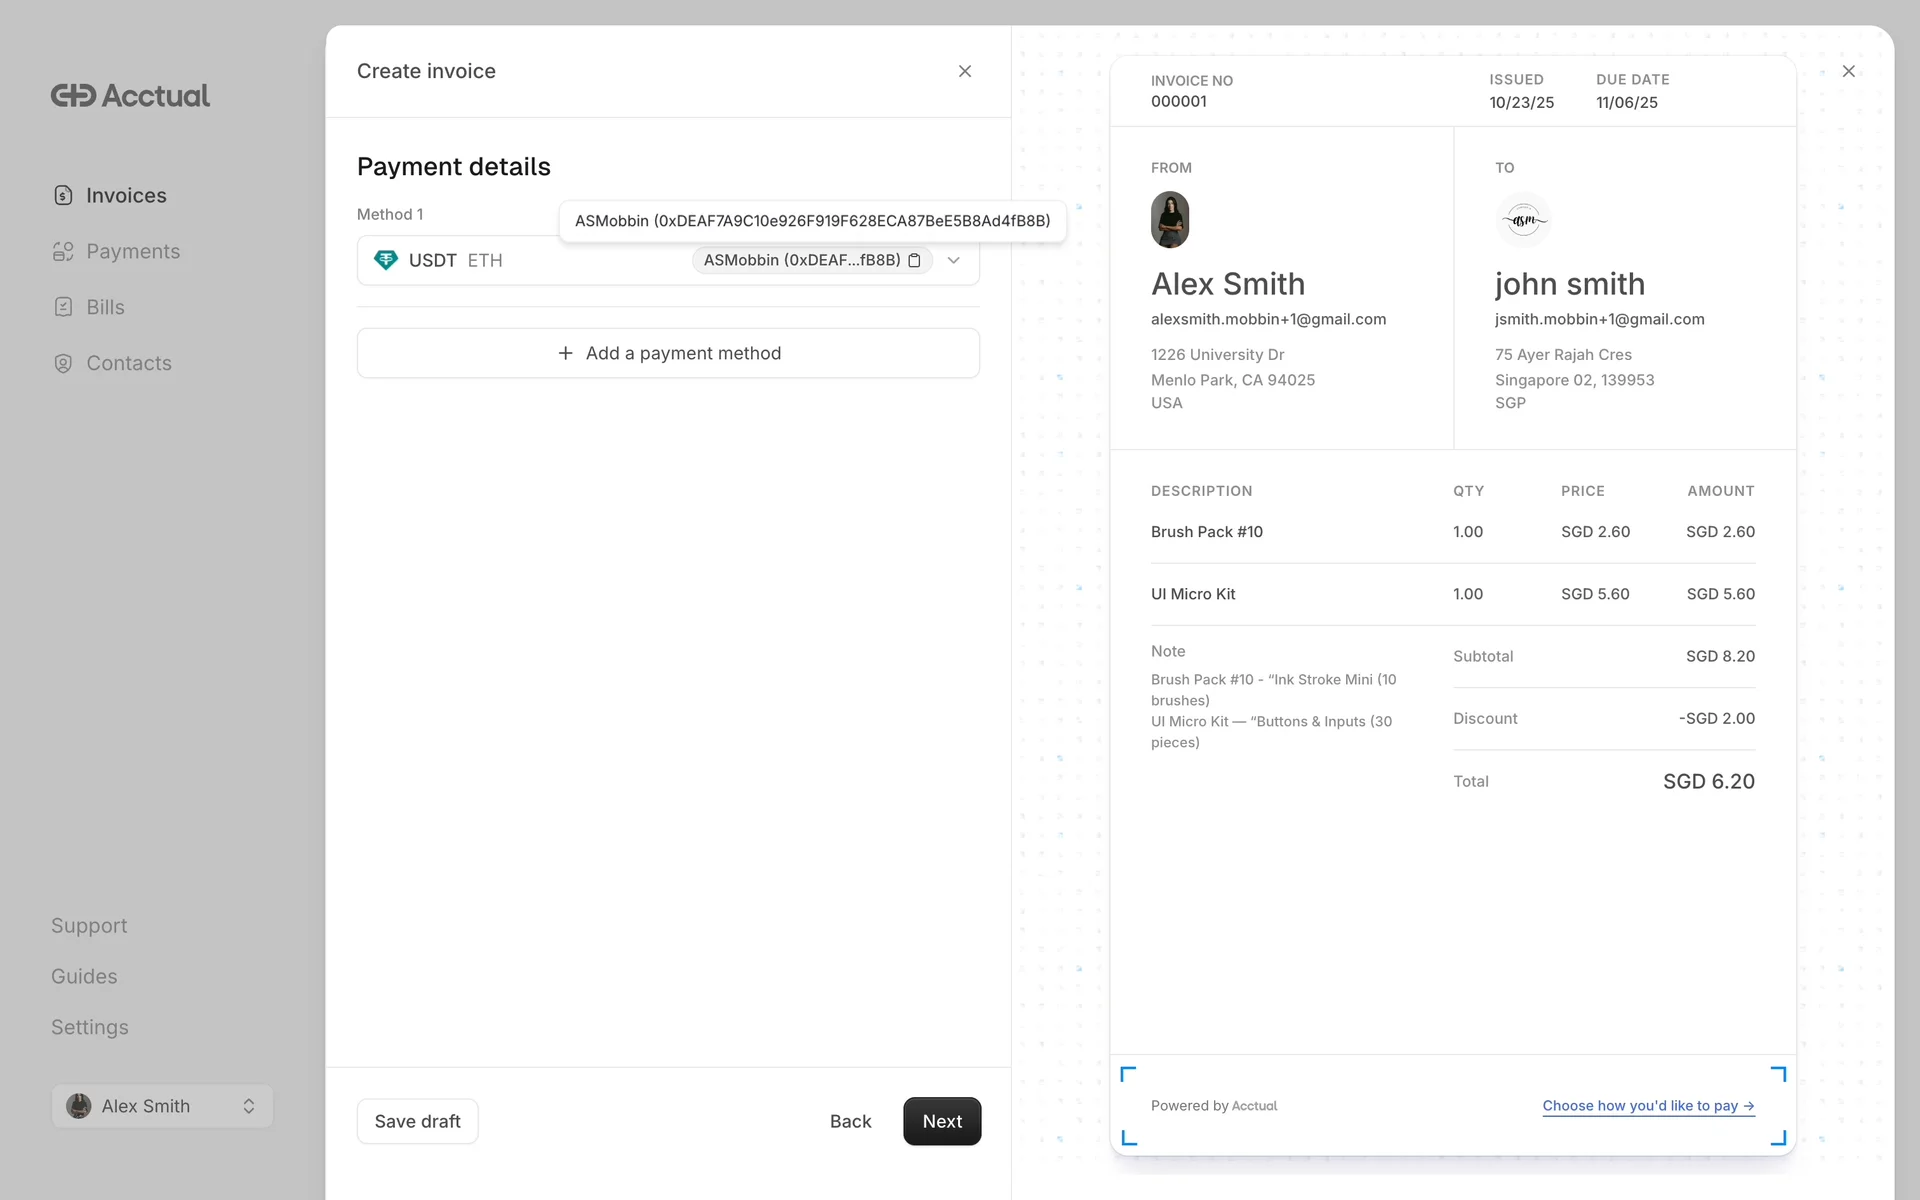Click the USDT Tether coin icon
The image size is (1920, 1200).
pyautogui.click(x=385, y=261)
